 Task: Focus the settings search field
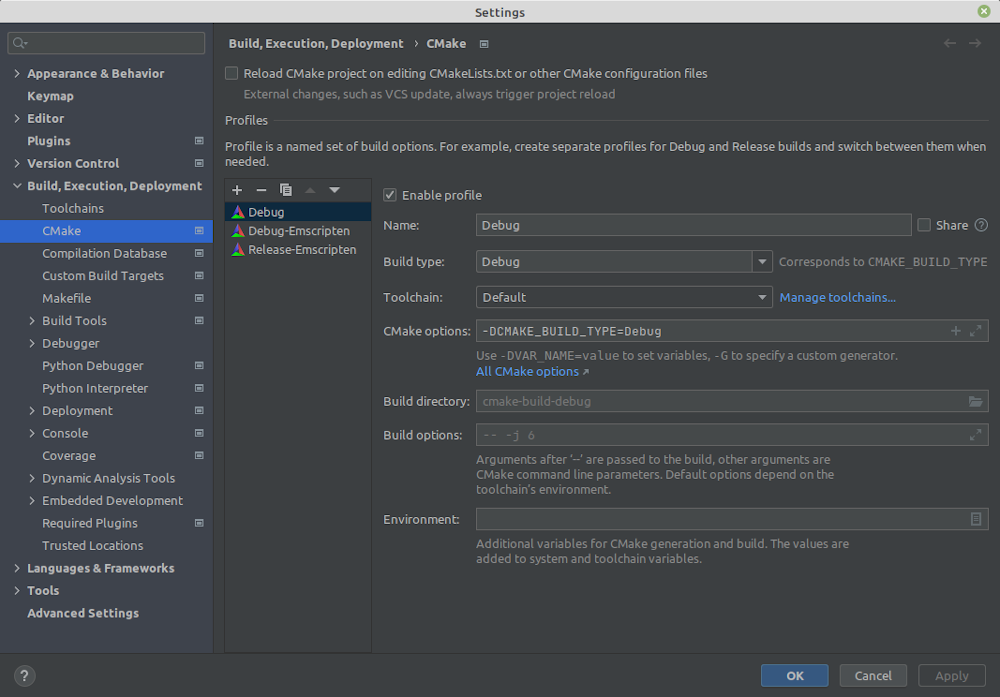tap(106, 43)
